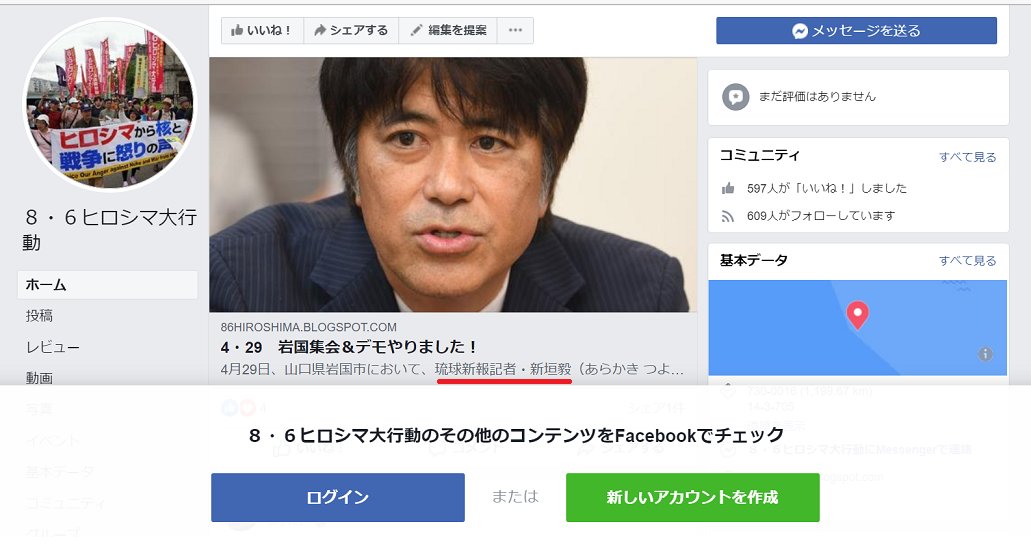This screenshot has height=544, width=1031.
Task: Click 609人がフォローしています text
Action: (x=821, y=216)
